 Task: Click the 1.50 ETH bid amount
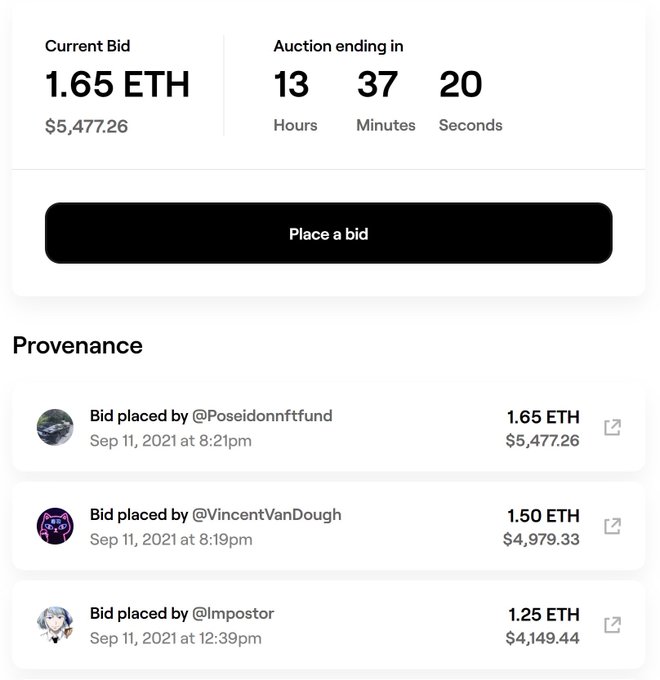point(543,516)
